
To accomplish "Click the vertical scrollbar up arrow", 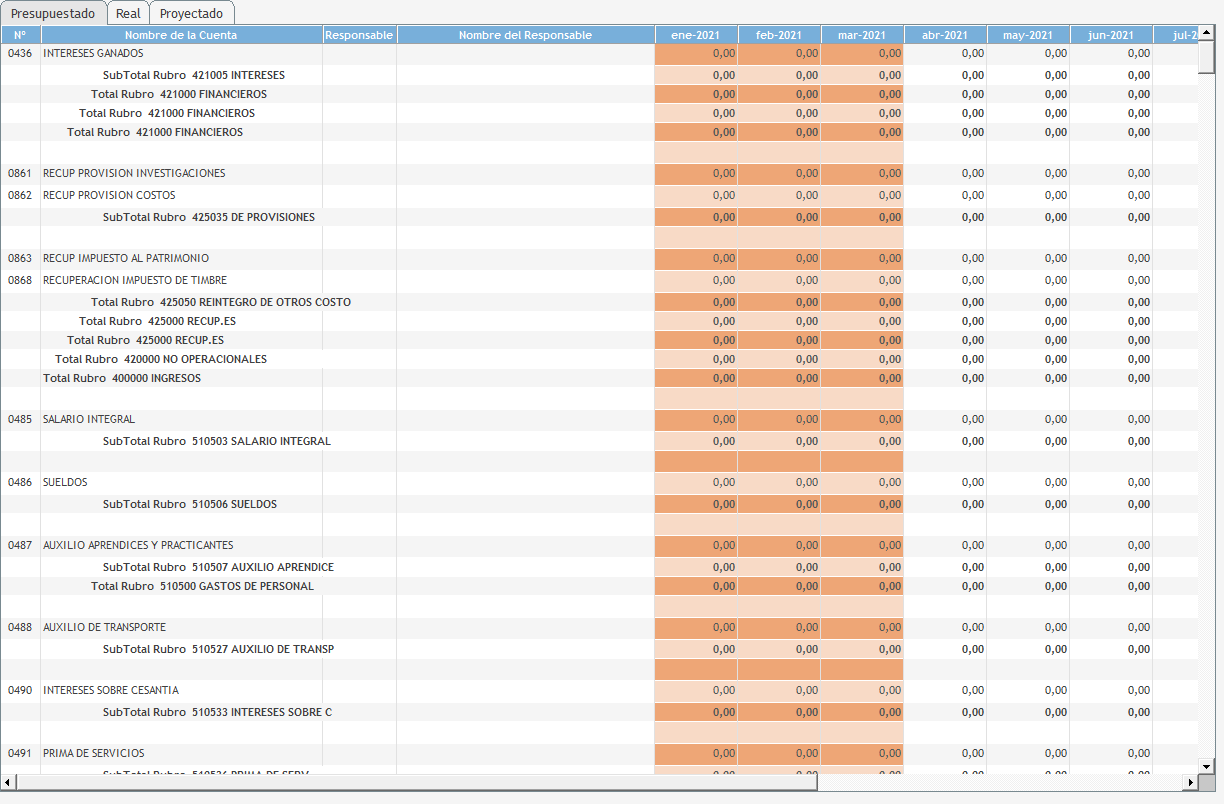I will pyautogui.click(x=1207, y=34).
